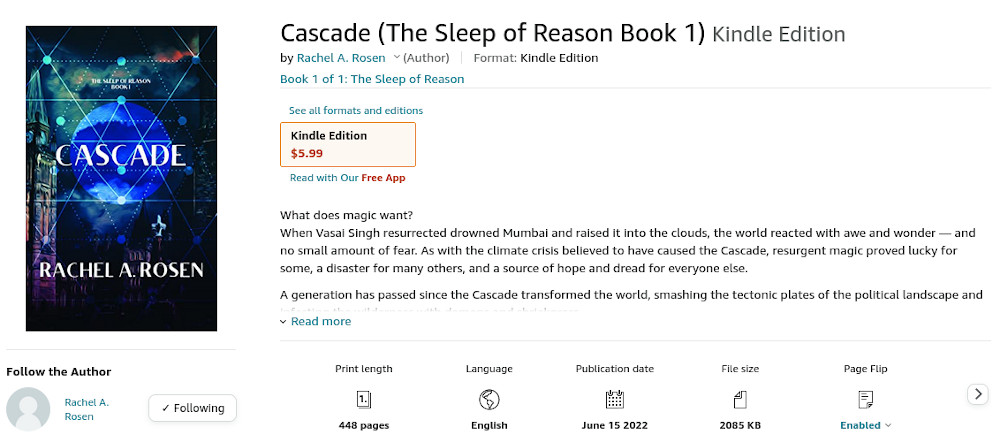Click the File size document icon
Viewport: 1000px width, 435px height.
[x=740, y=400]
